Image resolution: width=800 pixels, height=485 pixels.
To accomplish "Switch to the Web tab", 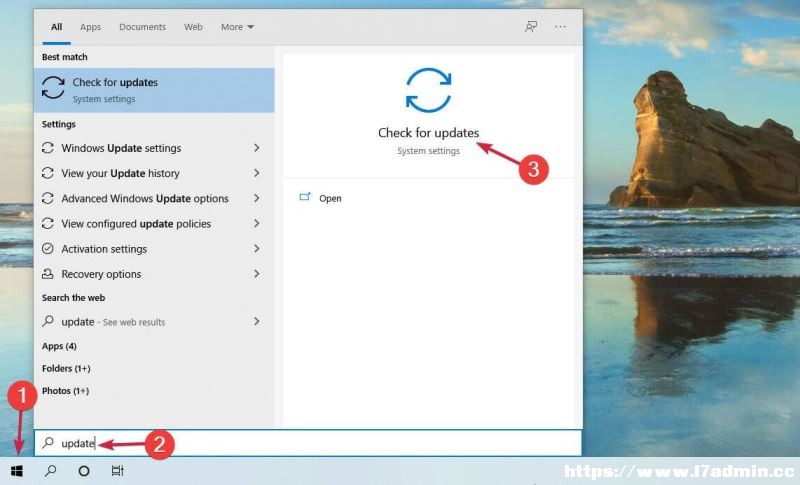I will coord(193,27).
